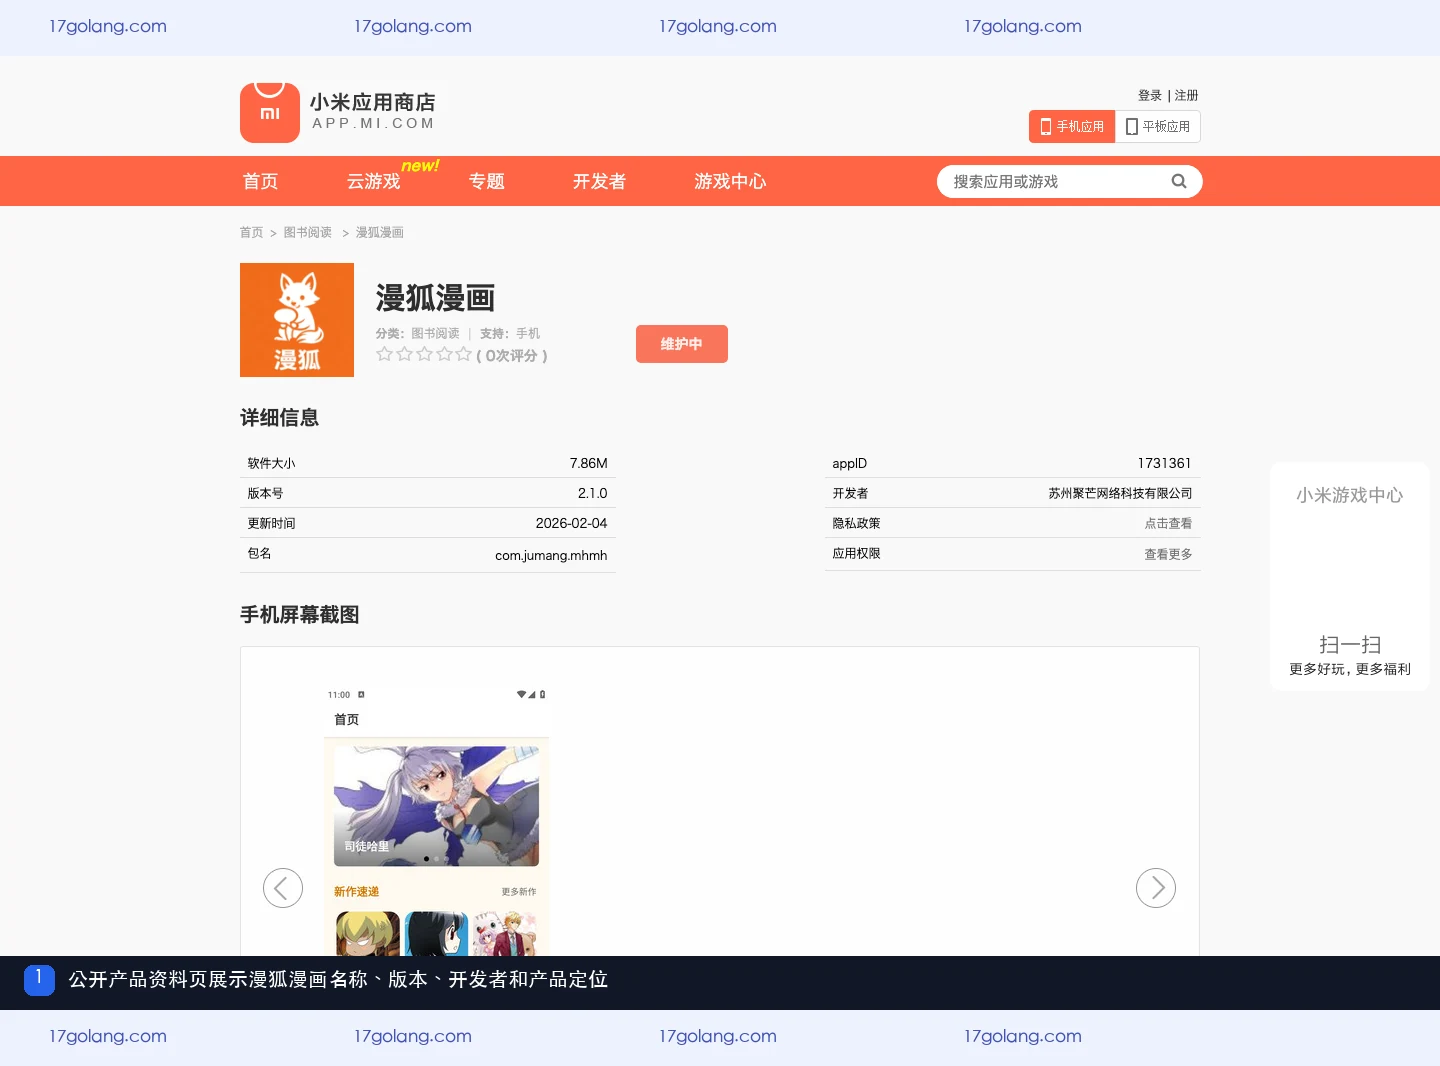Click the 0次评分 rating count
The height and width of the screenshot is (1066, 1440).
point(512,355)
